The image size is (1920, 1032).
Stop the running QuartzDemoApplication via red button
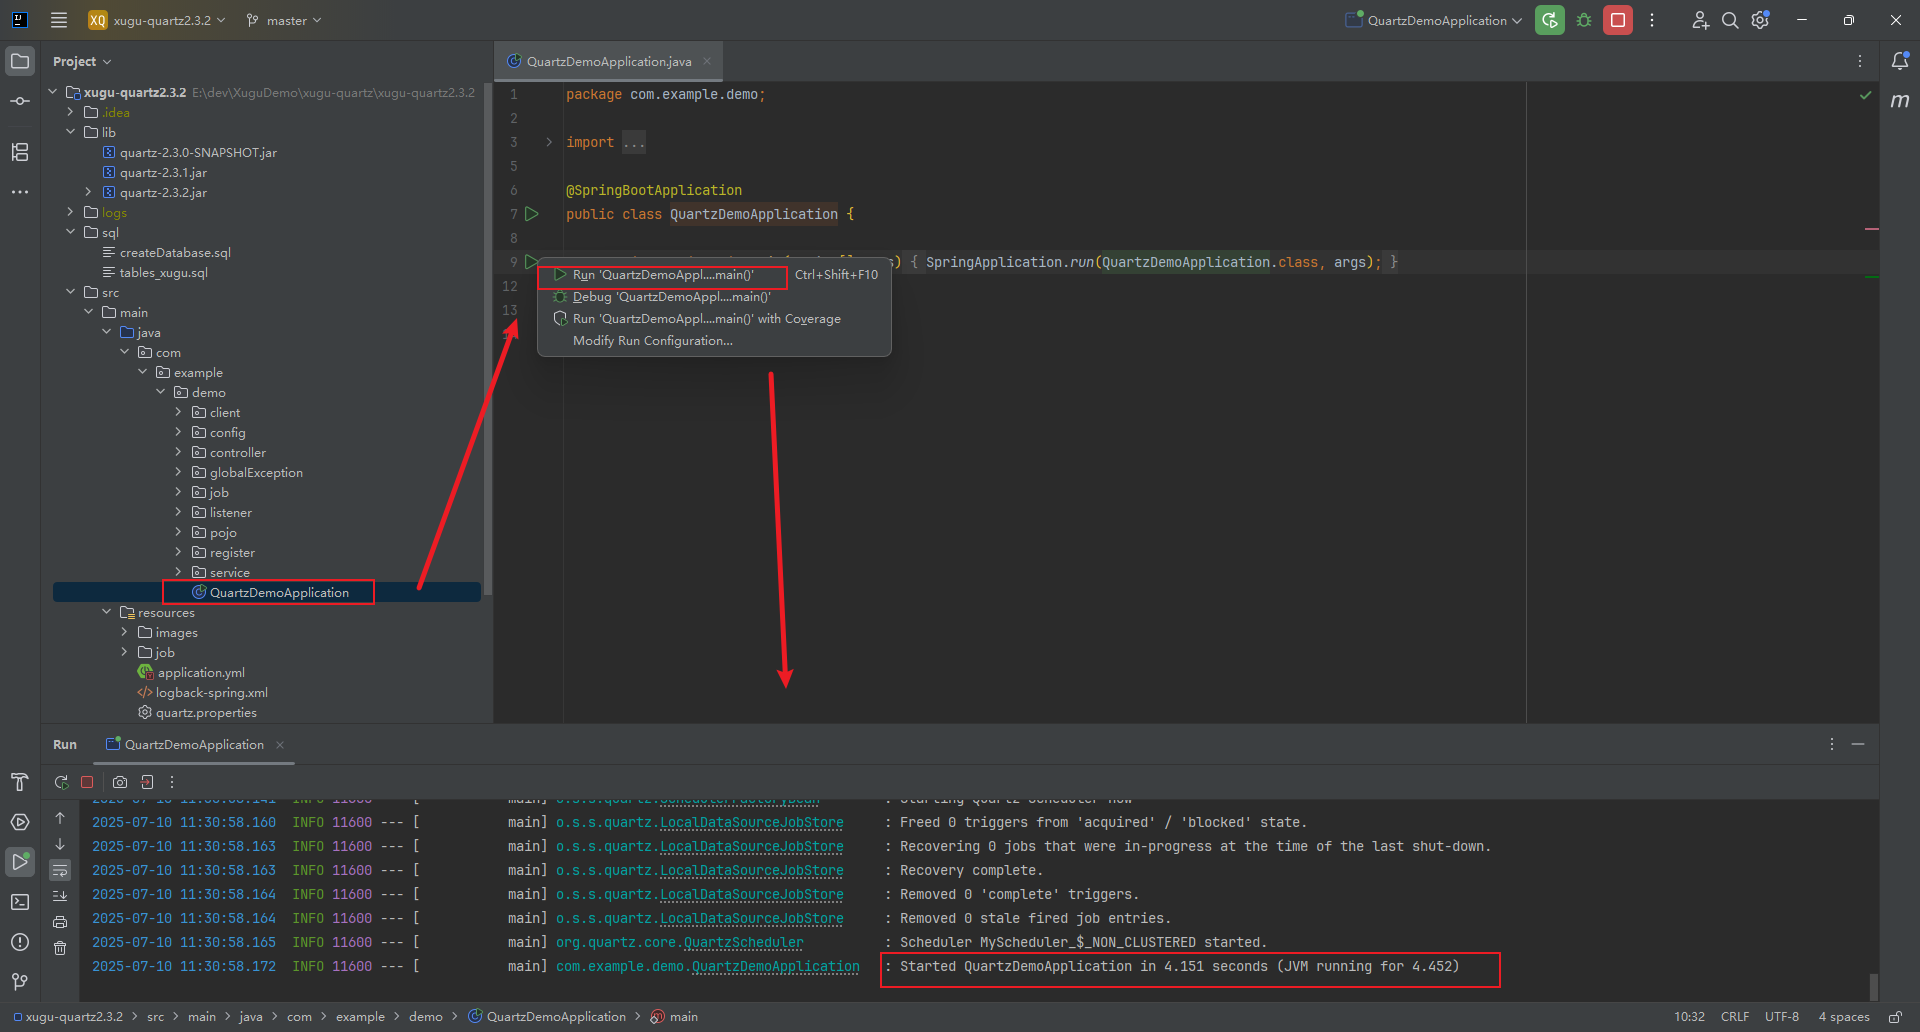(1617, 20)
